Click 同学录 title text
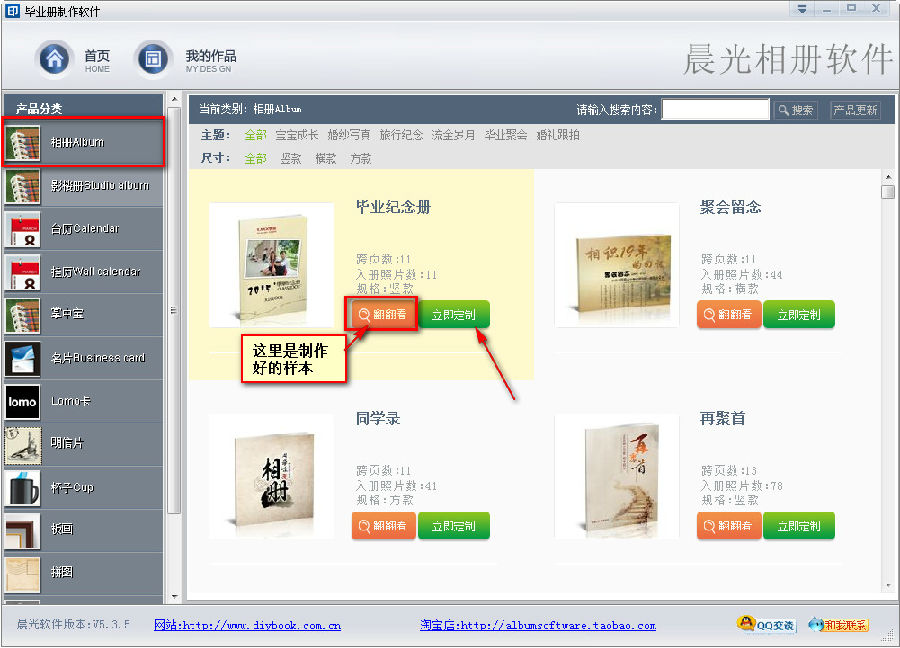 (x=378, y=418)
